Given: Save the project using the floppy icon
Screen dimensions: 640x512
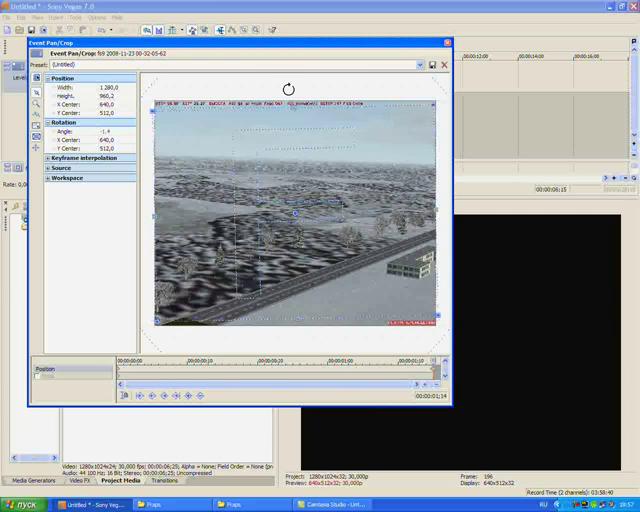Looking at the screenshot, I should pyautogui.click(x=31, y=30).
